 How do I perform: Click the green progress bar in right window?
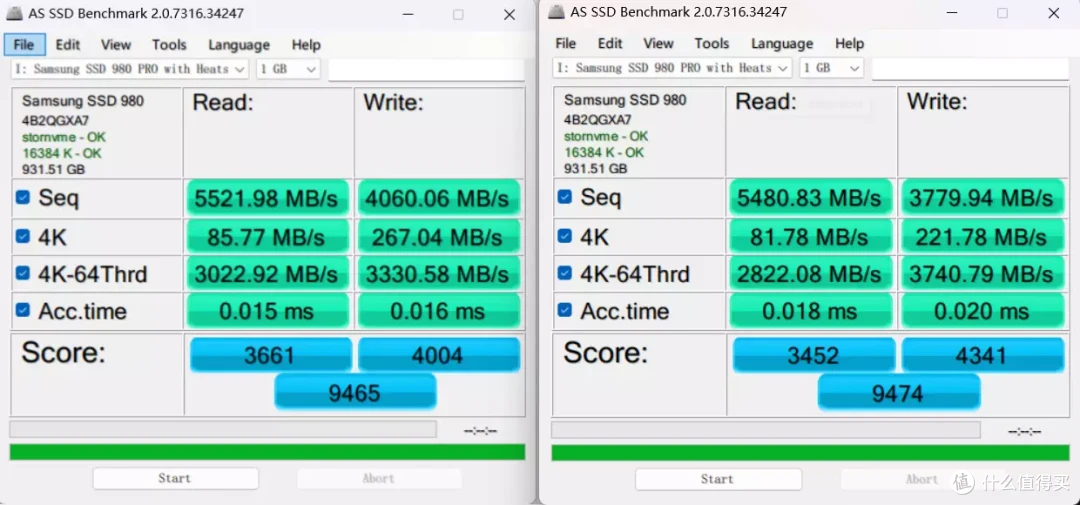(810, 453)
